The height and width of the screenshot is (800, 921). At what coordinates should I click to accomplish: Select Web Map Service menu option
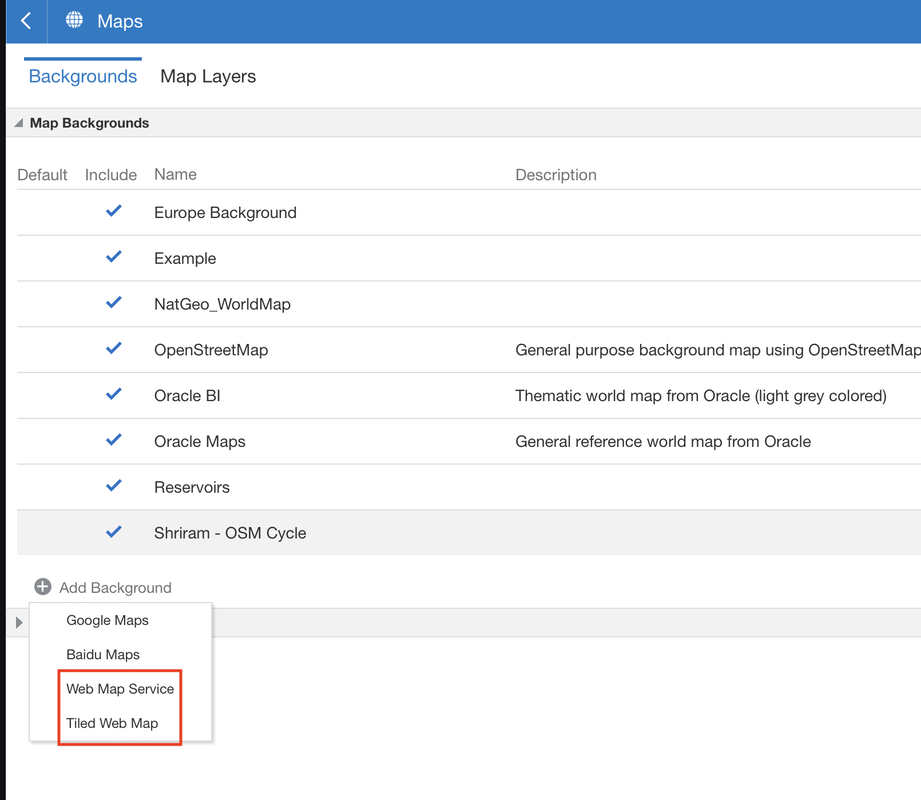[120, 688]
